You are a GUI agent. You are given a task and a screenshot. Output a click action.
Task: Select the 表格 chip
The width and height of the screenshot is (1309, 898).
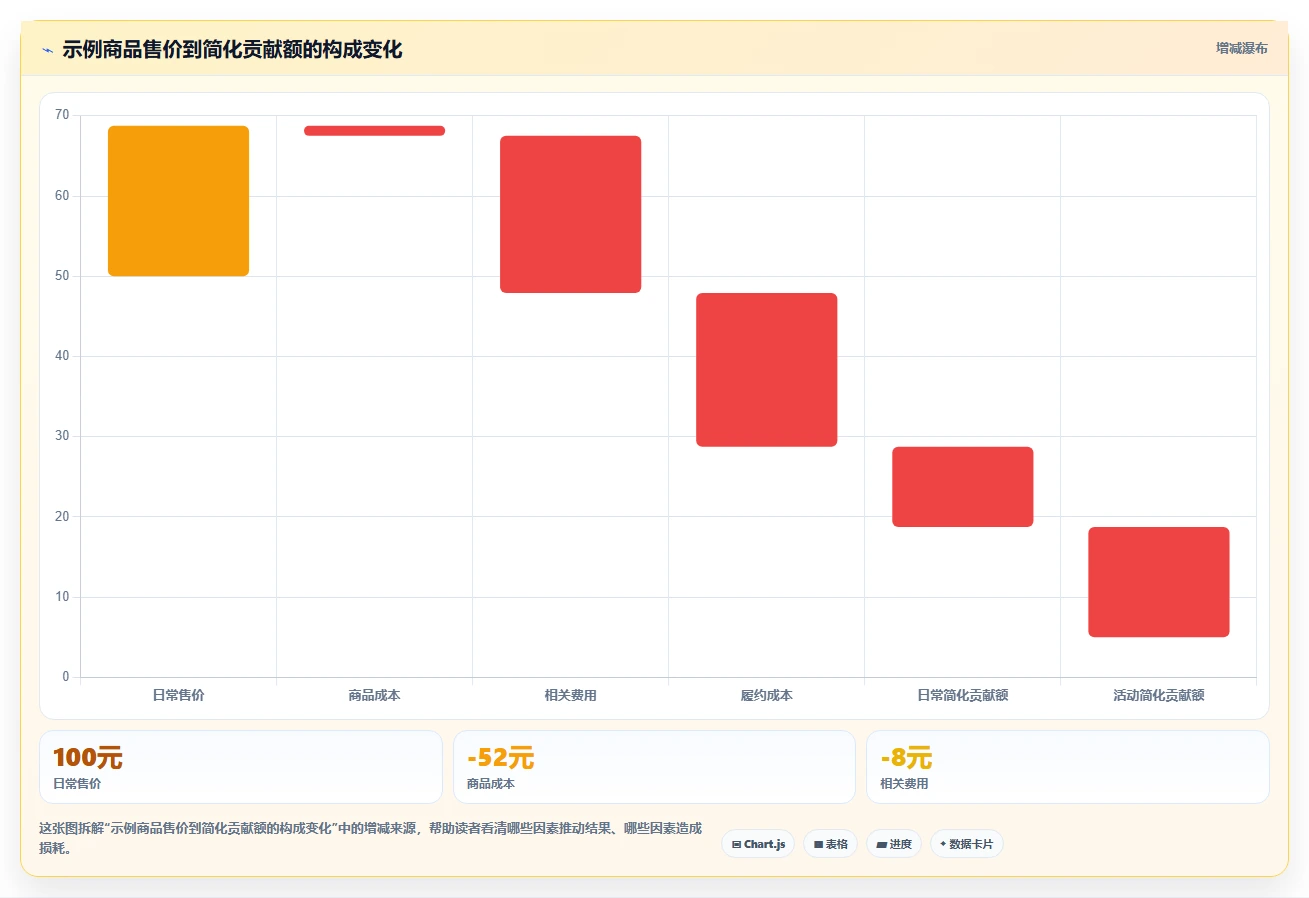tap(830, 844)
